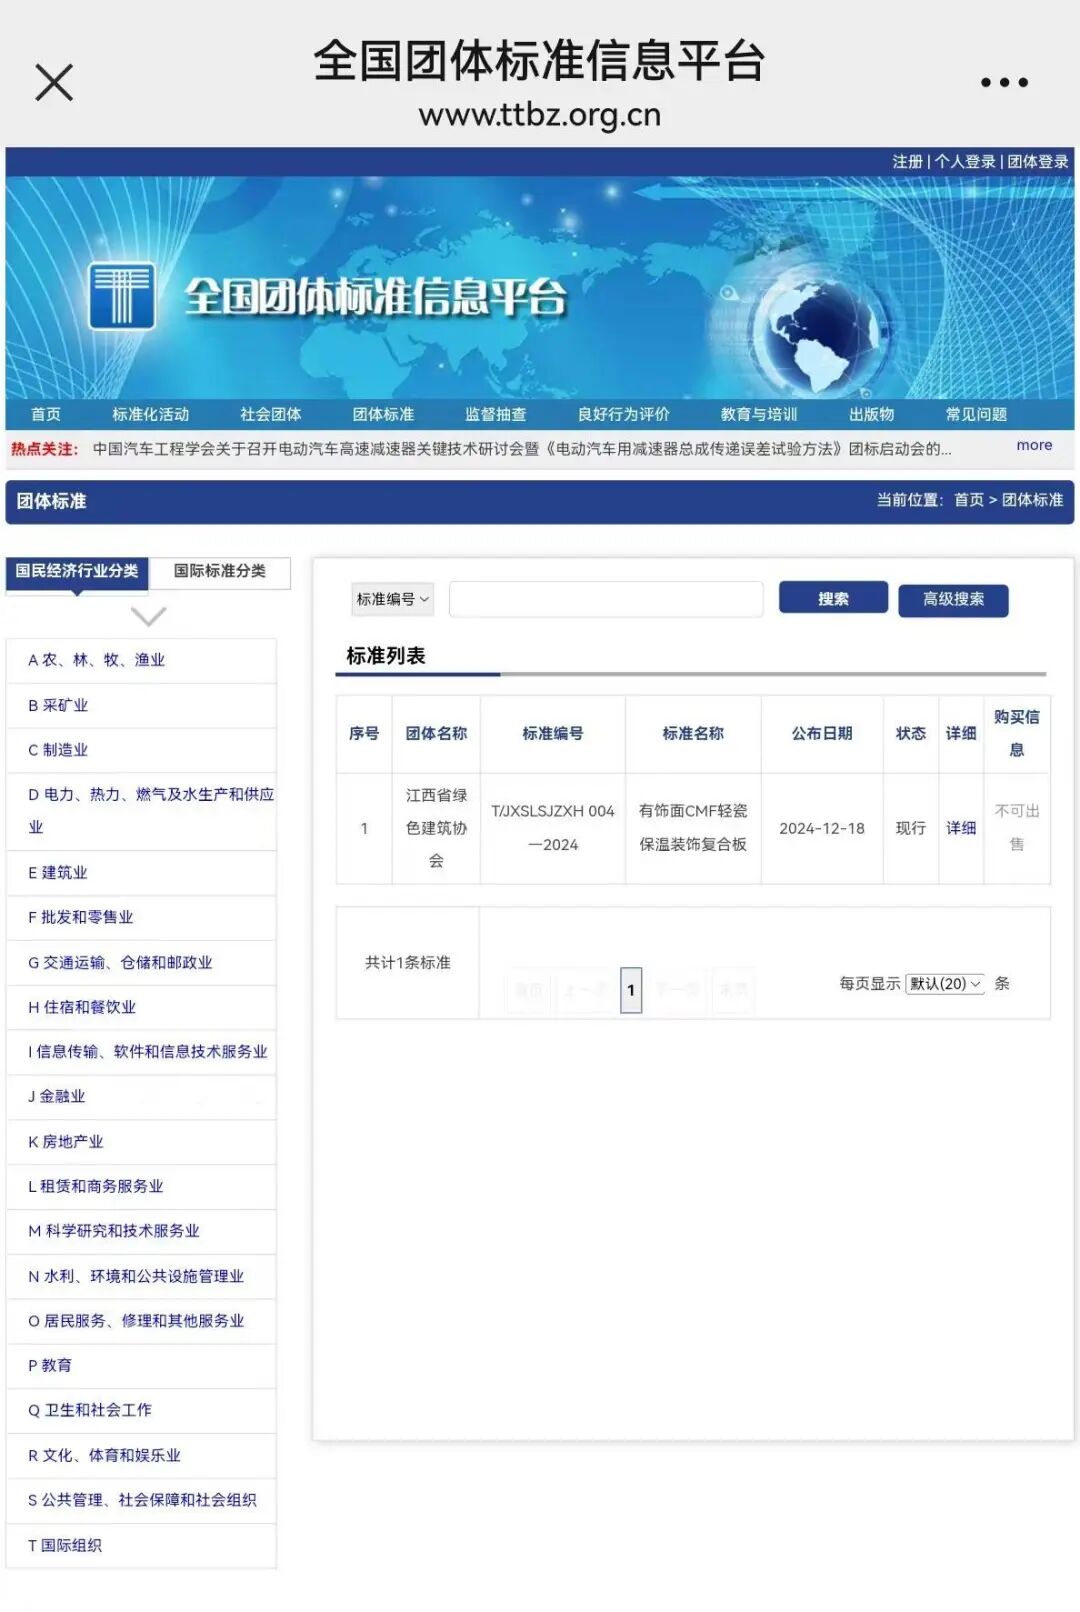Select category H 住宿和餐饮业
Screen dimensions: 1080x1612
141,1007
